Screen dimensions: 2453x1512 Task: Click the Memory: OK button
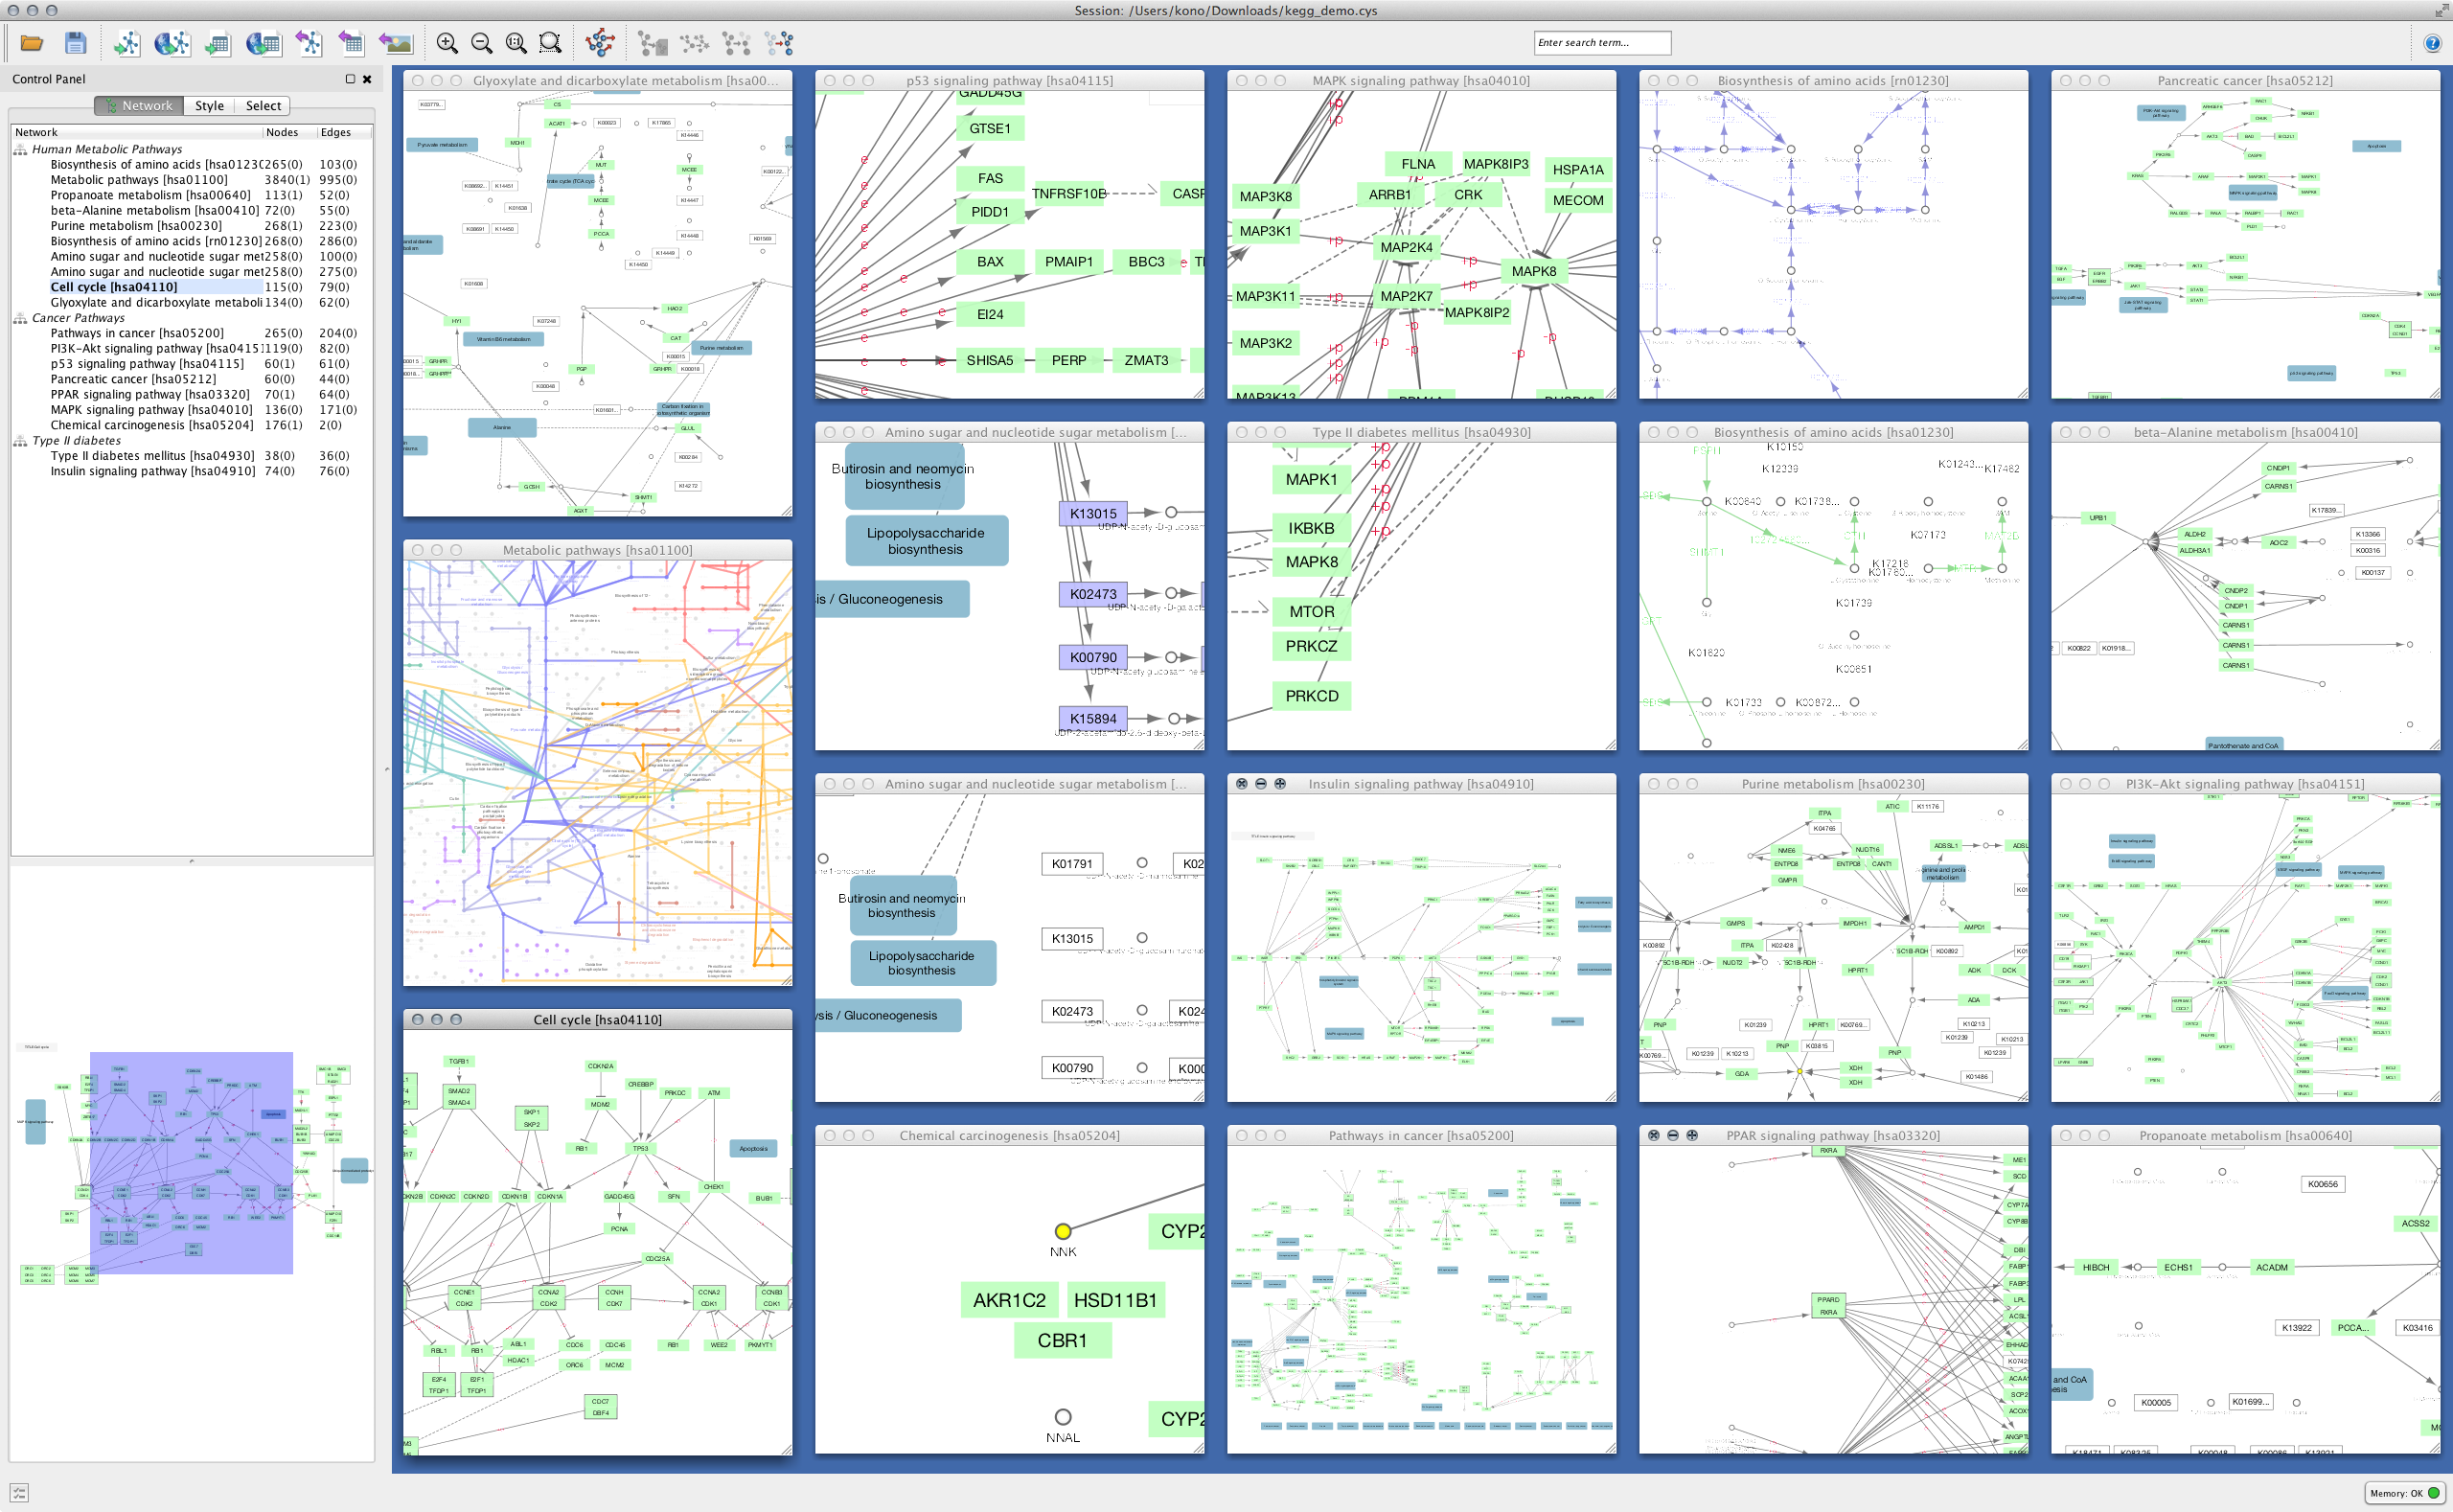coord(2404,1493)
